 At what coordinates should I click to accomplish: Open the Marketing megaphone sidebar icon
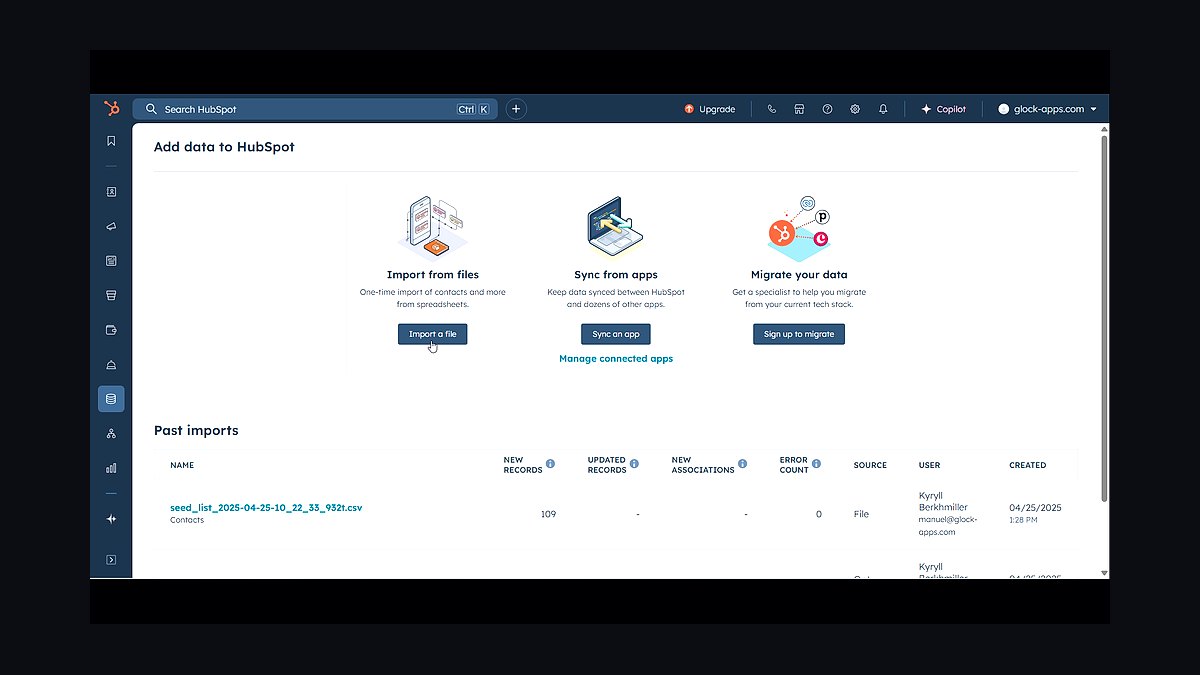tap(111, 226)
